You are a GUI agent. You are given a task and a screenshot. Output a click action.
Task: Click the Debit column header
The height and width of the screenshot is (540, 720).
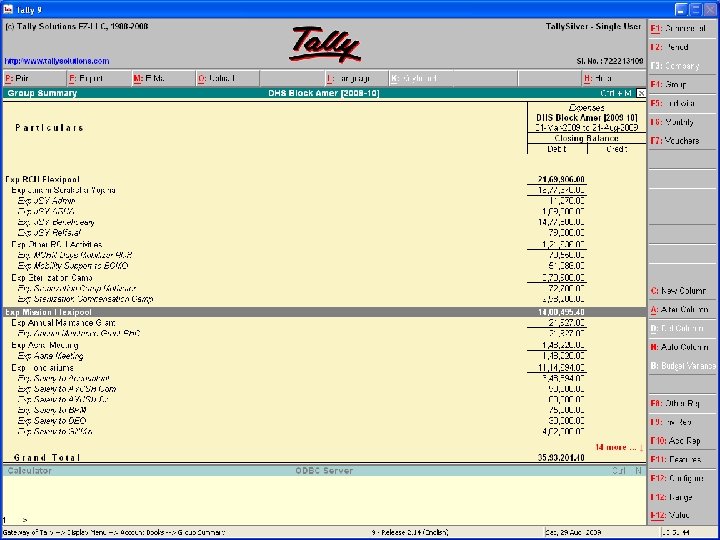(557, 149)
